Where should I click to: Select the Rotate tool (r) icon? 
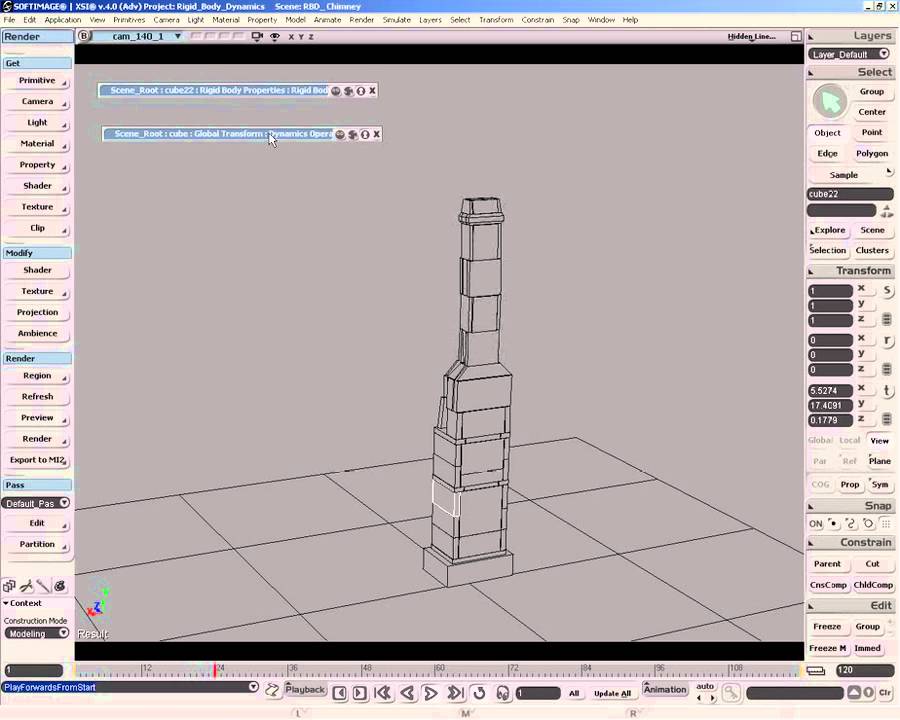pos(887,340)
